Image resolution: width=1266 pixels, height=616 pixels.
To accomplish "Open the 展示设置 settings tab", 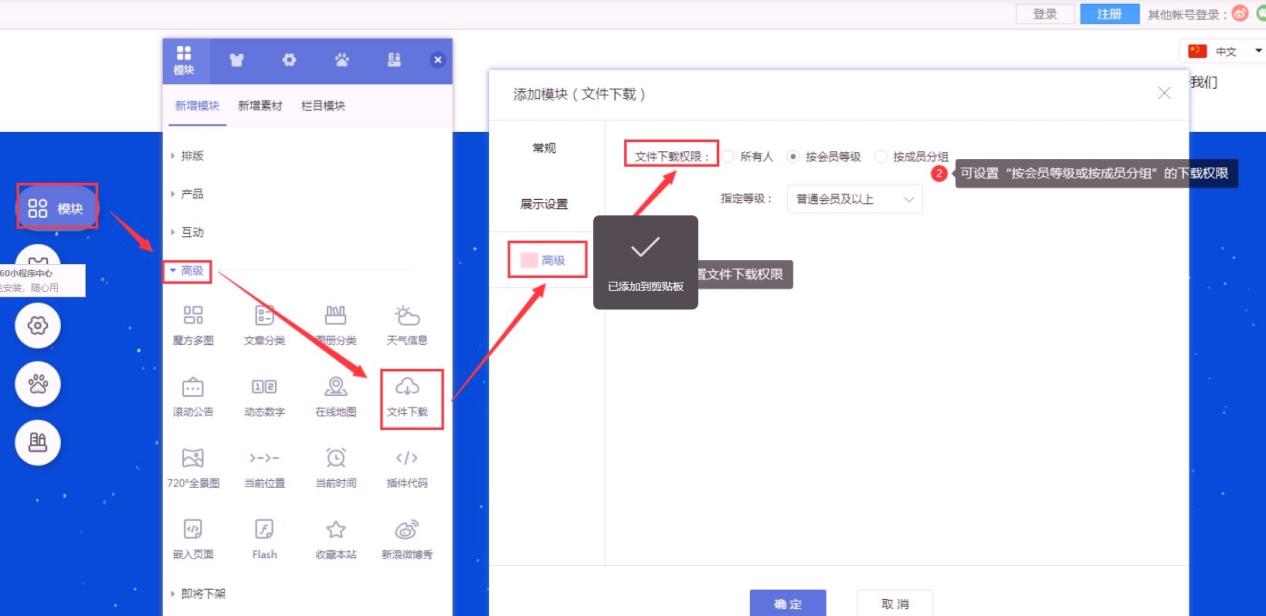I will pyautogui.click(x=544, y=204).
